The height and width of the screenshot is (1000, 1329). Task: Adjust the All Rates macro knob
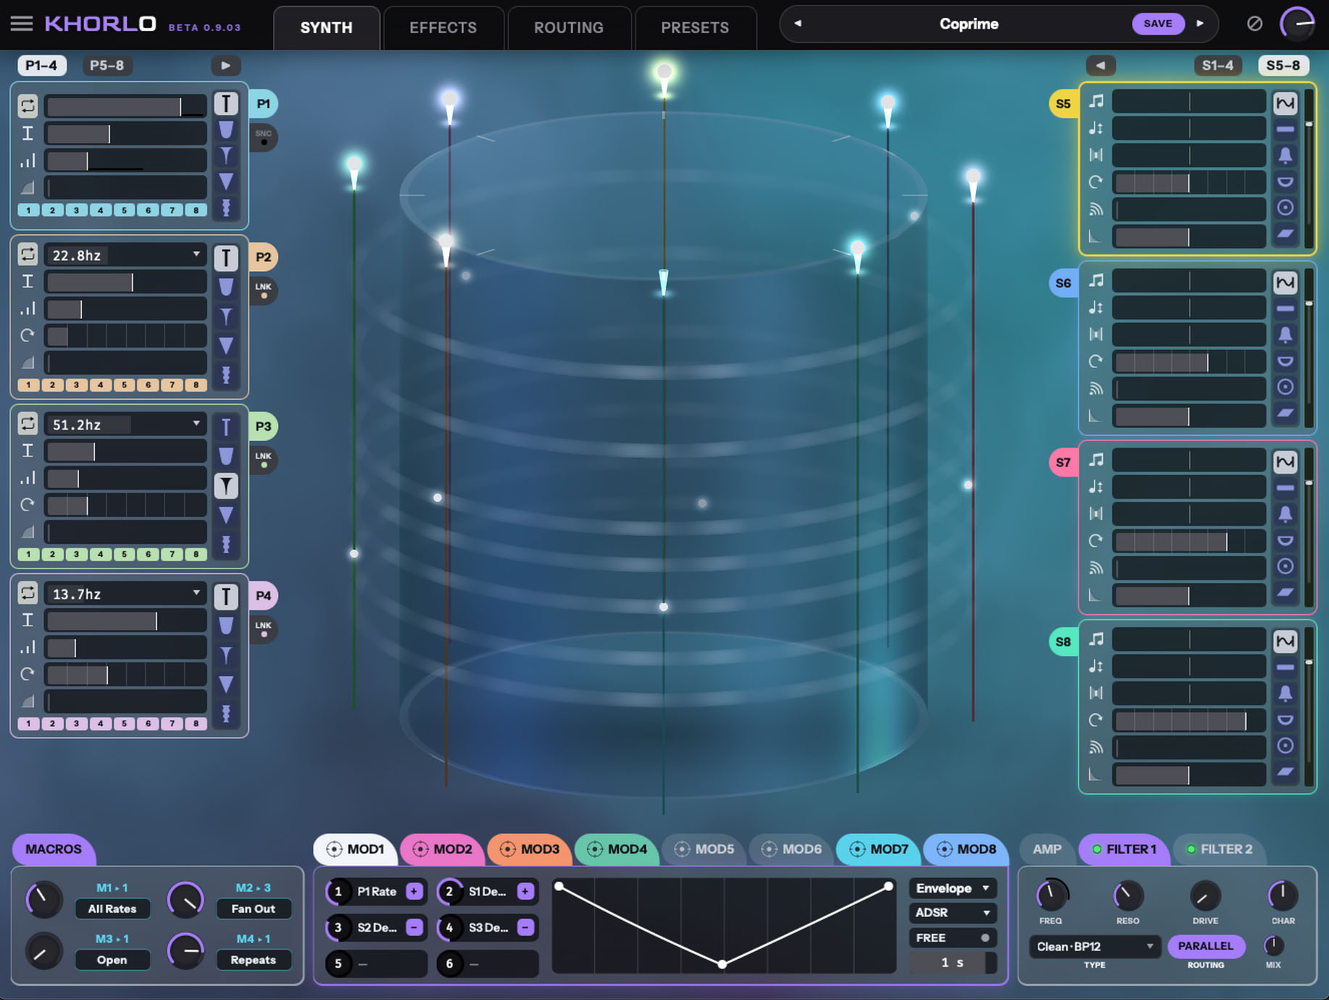(43, 899)
